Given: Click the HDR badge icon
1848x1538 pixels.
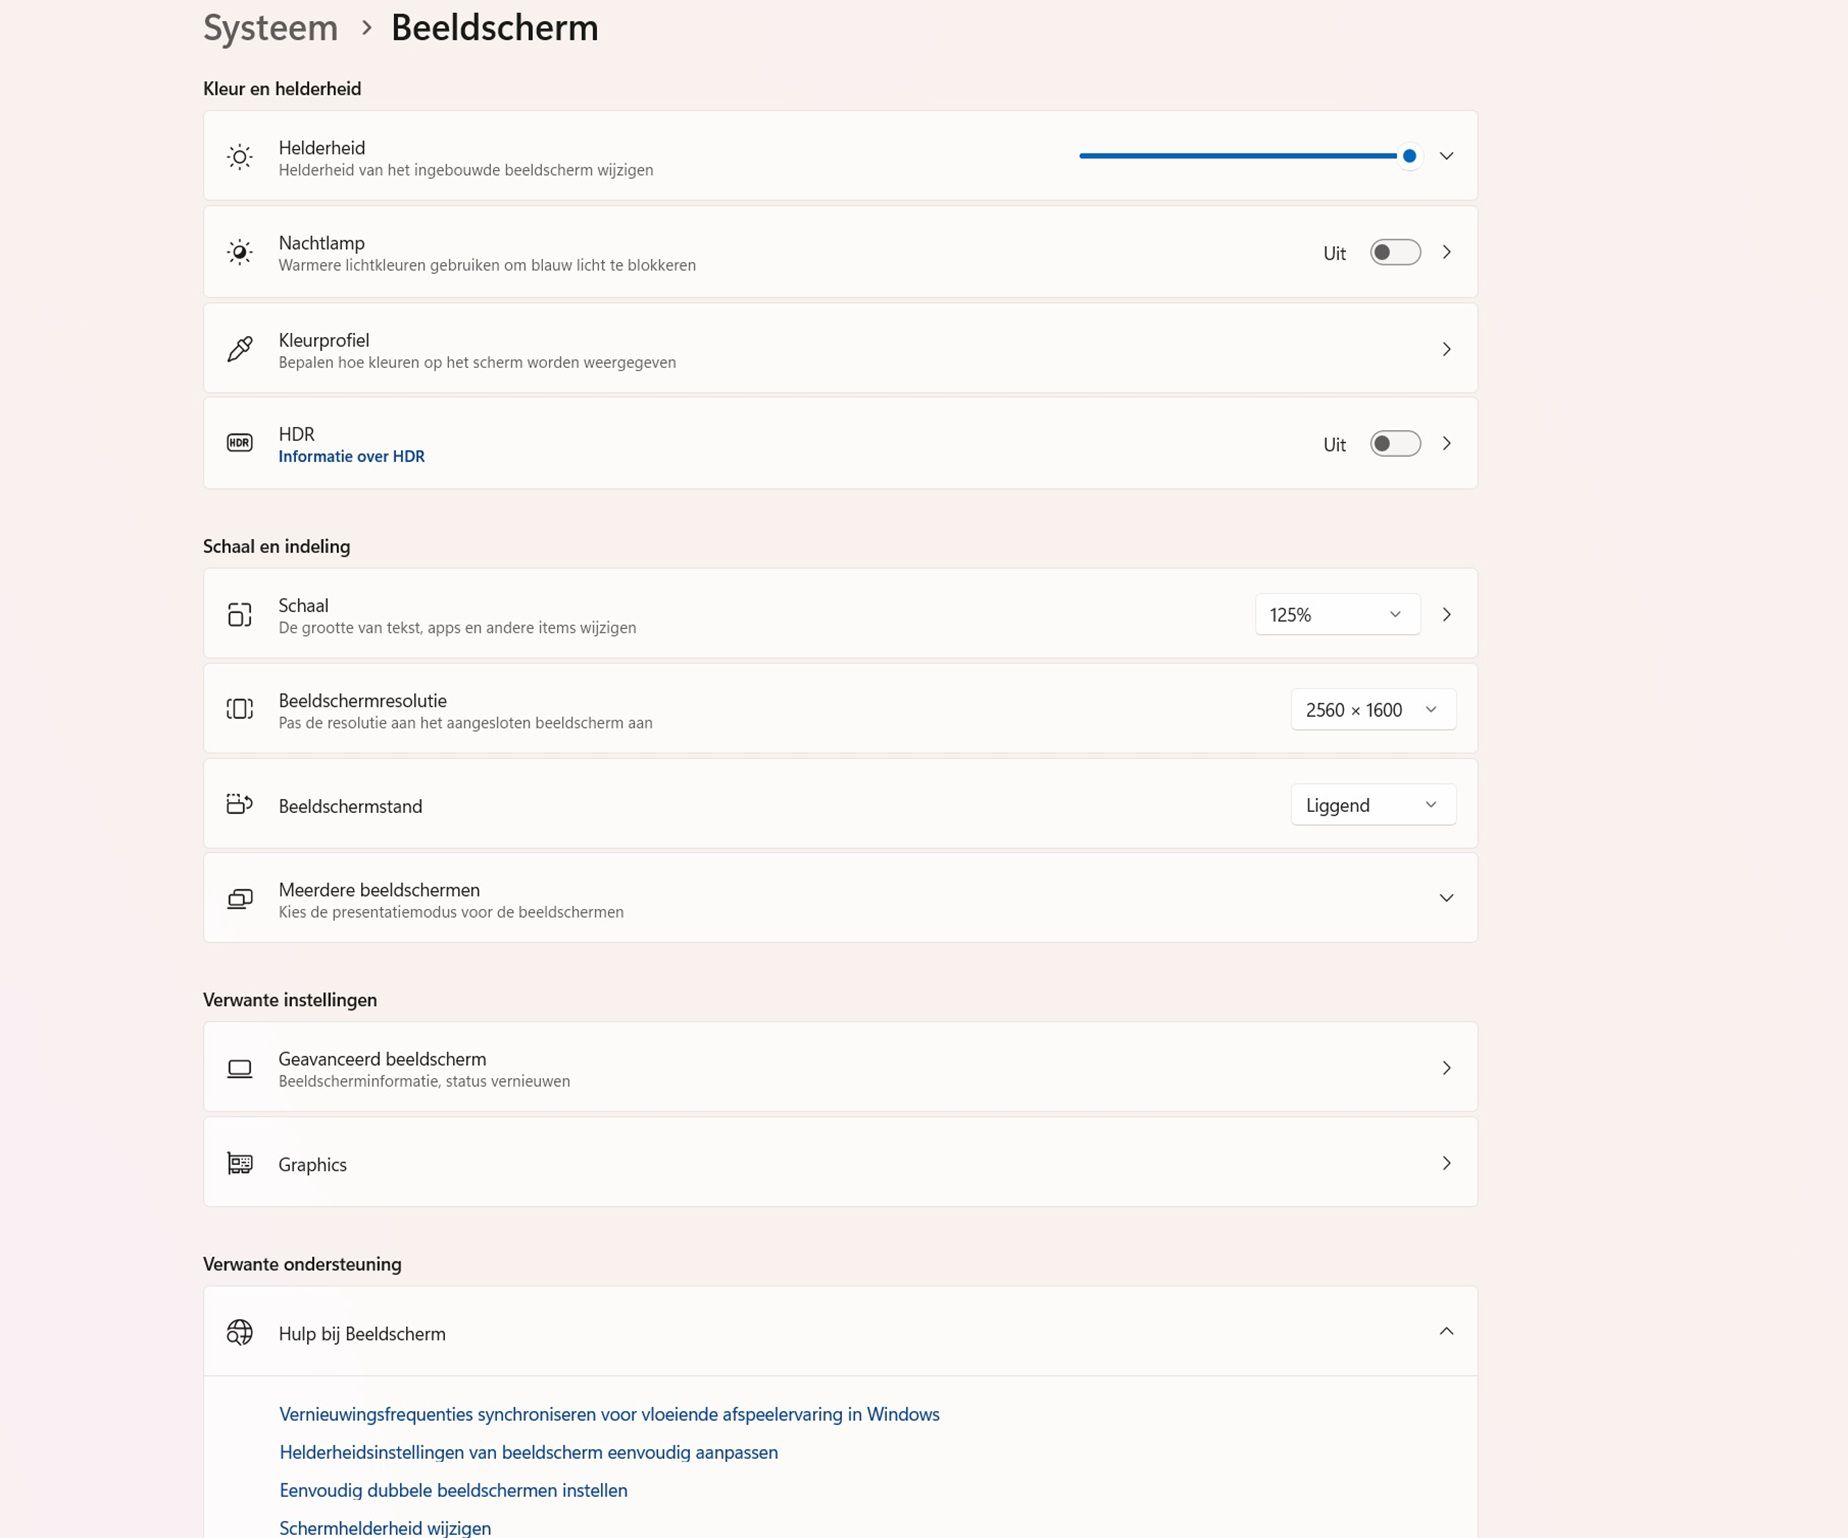Looking at the screenshot, I should pyautogui.click(x=240, y=443).
